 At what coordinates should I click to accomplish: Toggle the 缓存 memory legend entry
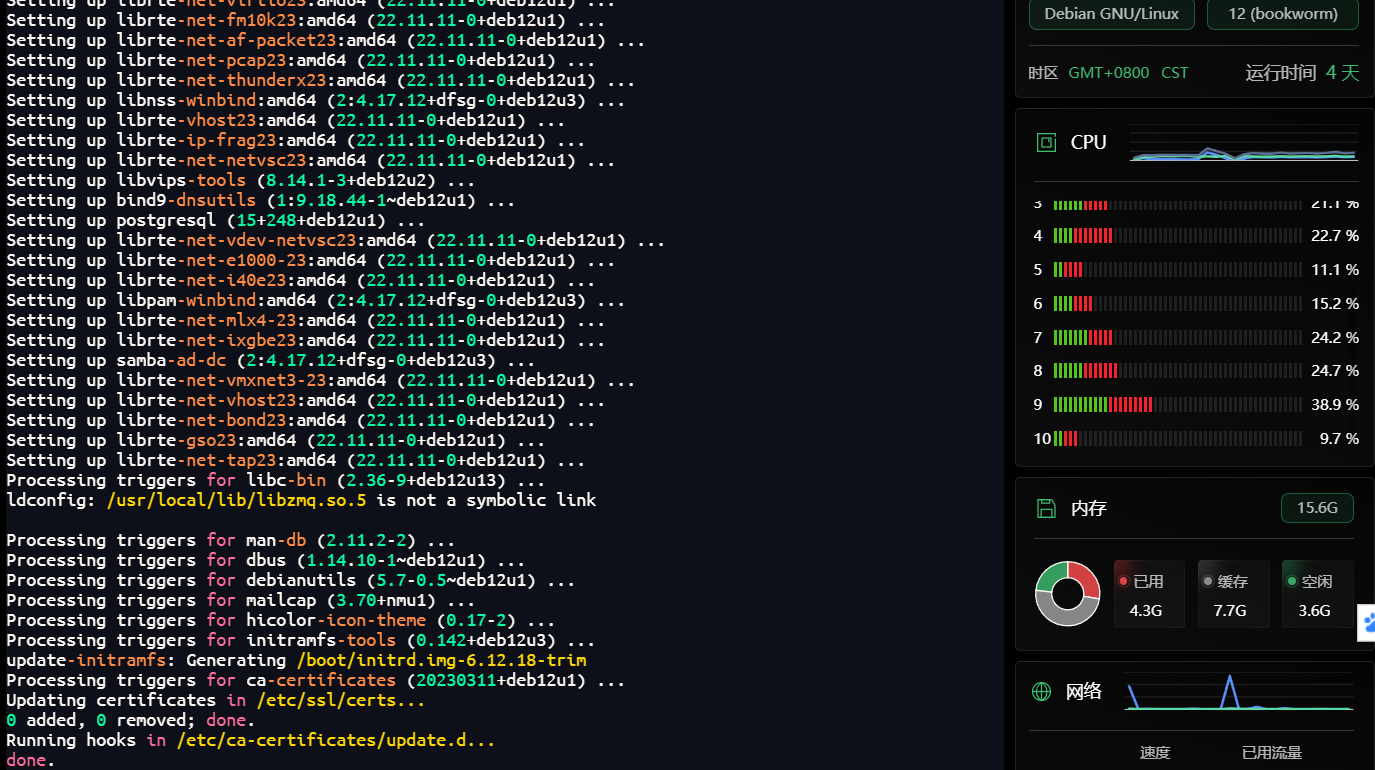1232,593
